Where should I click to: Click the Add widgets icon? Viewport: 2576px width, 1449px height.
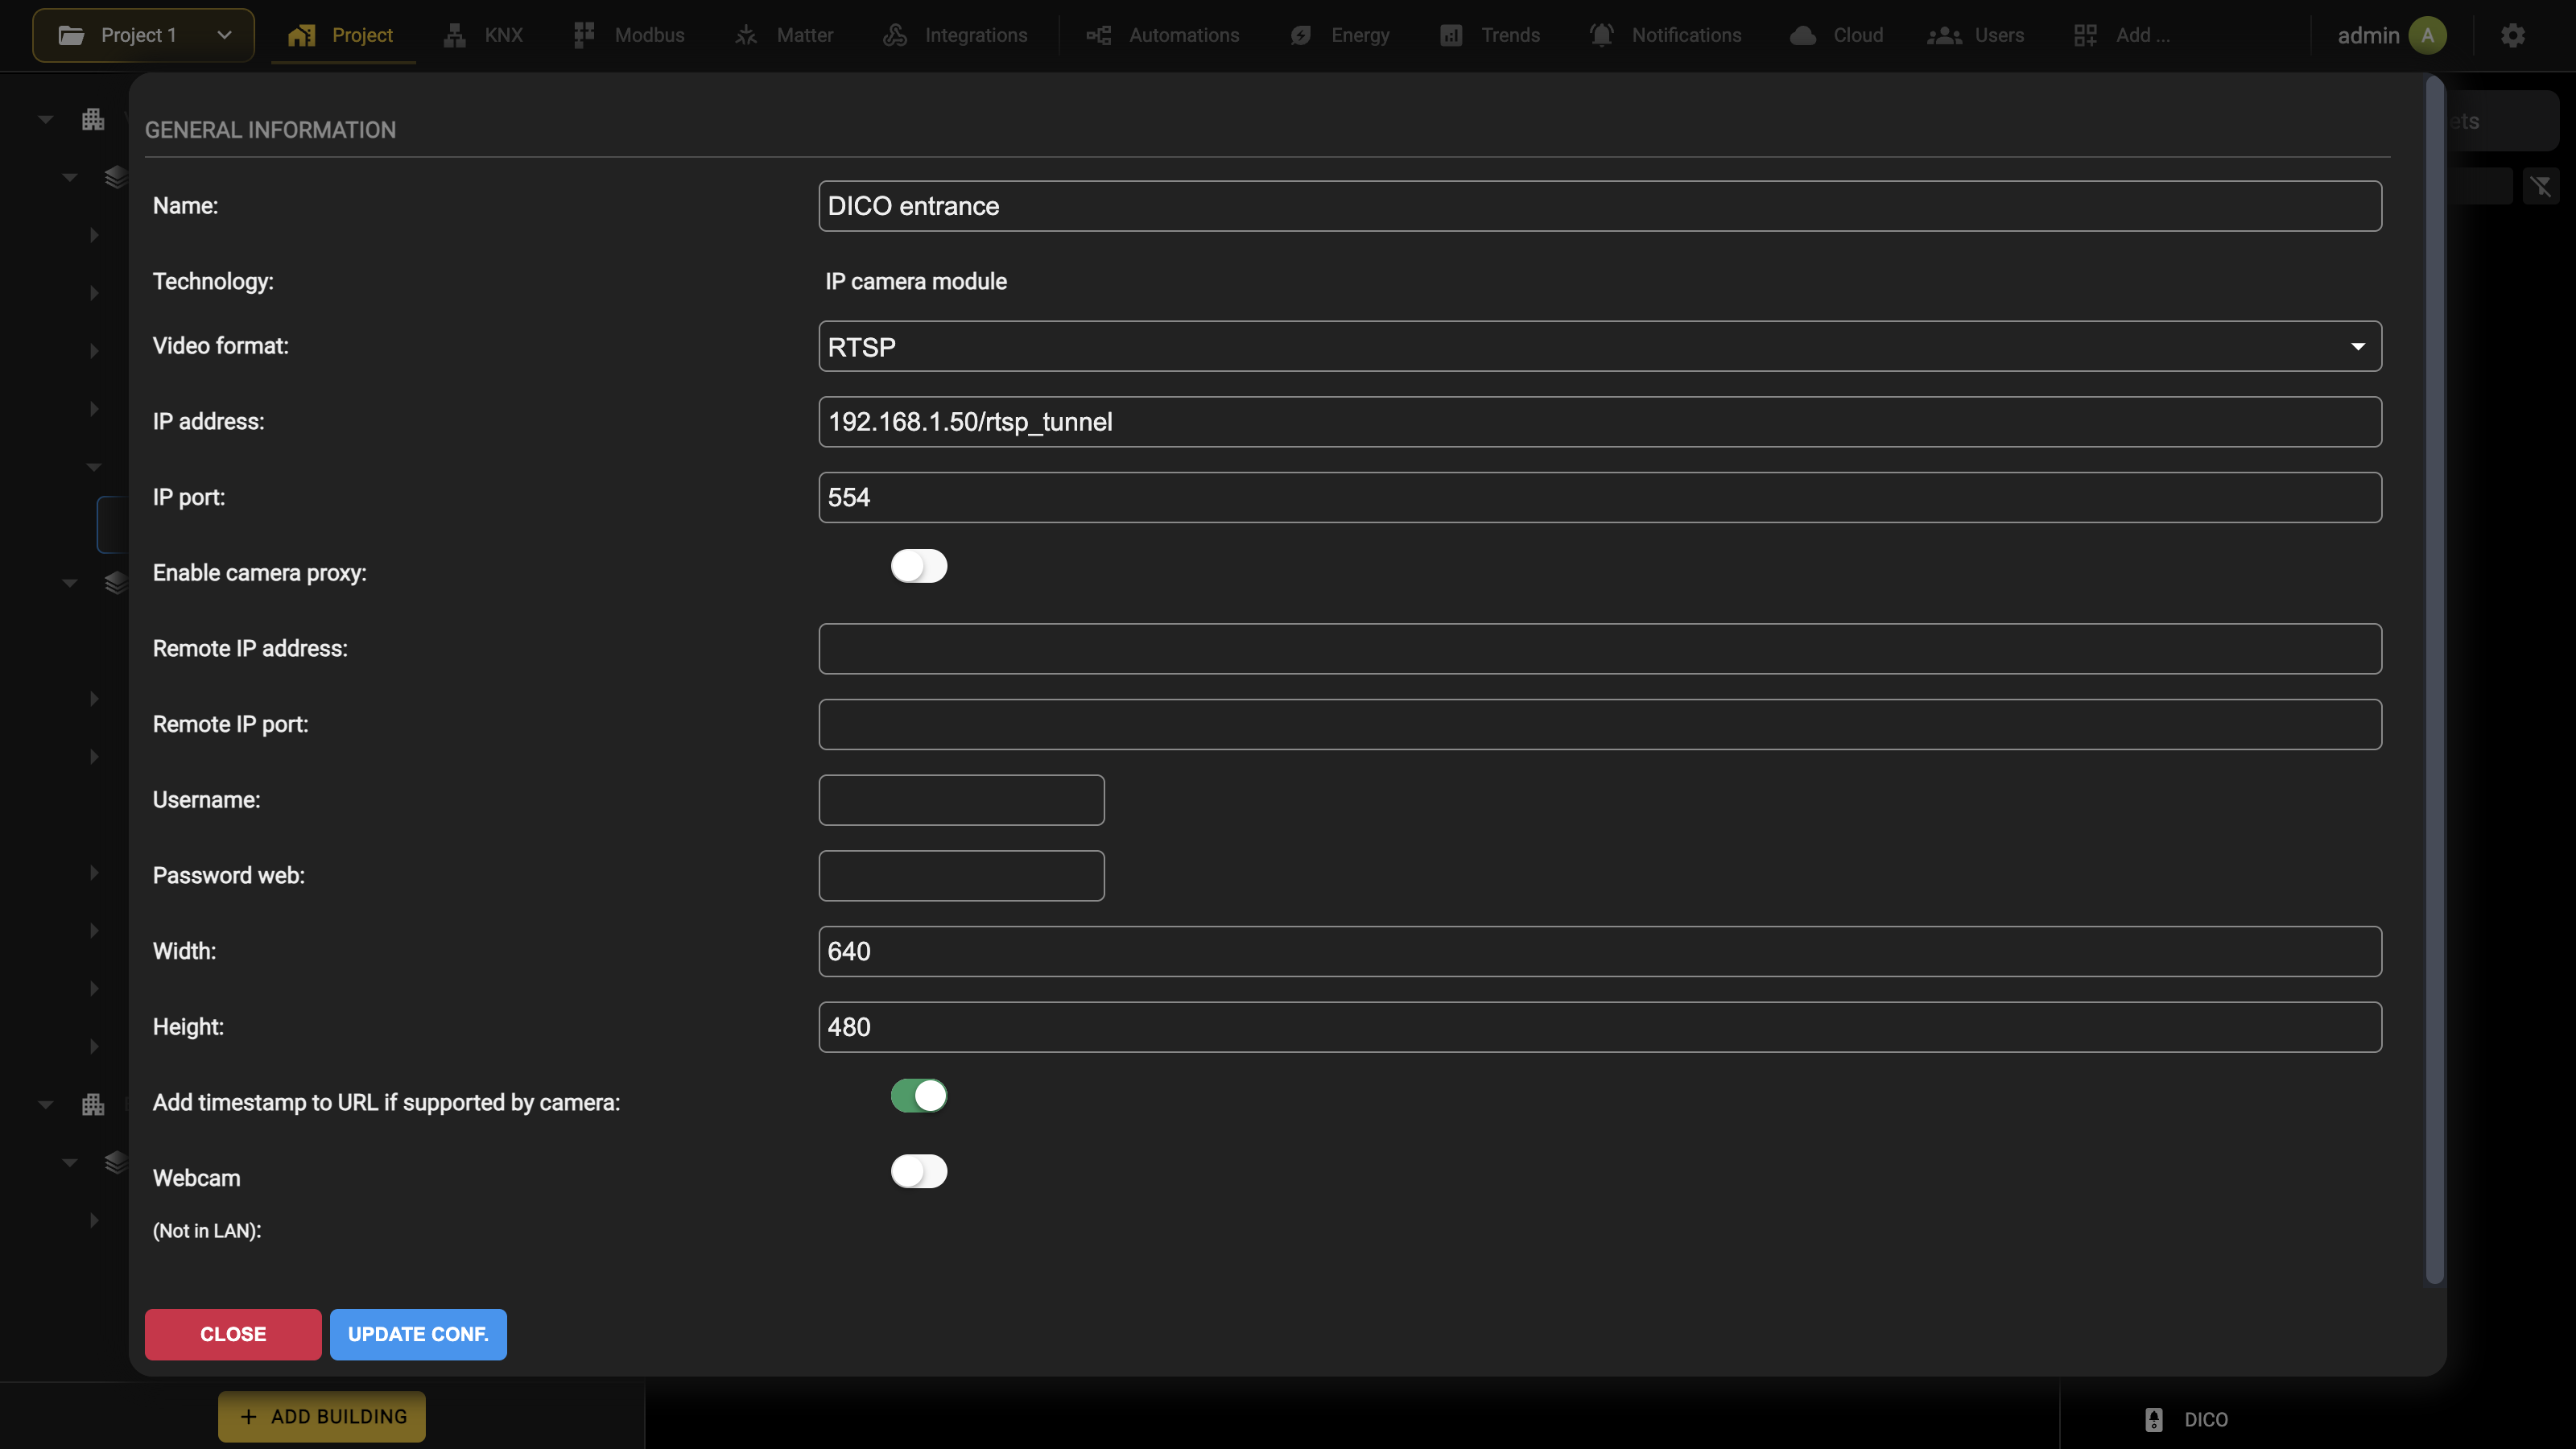[x=2085, y=35]
